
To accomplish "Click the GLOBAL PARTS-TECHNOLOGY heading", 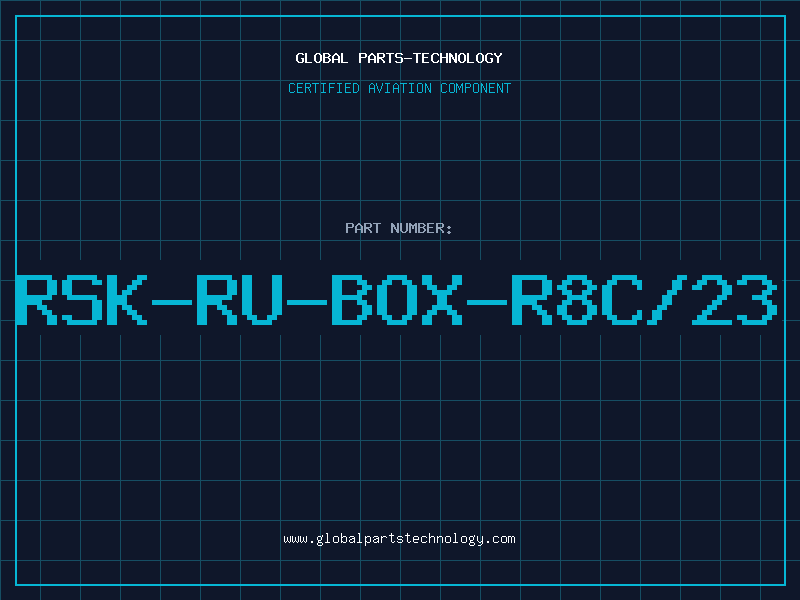I will (x=399, y=58).
